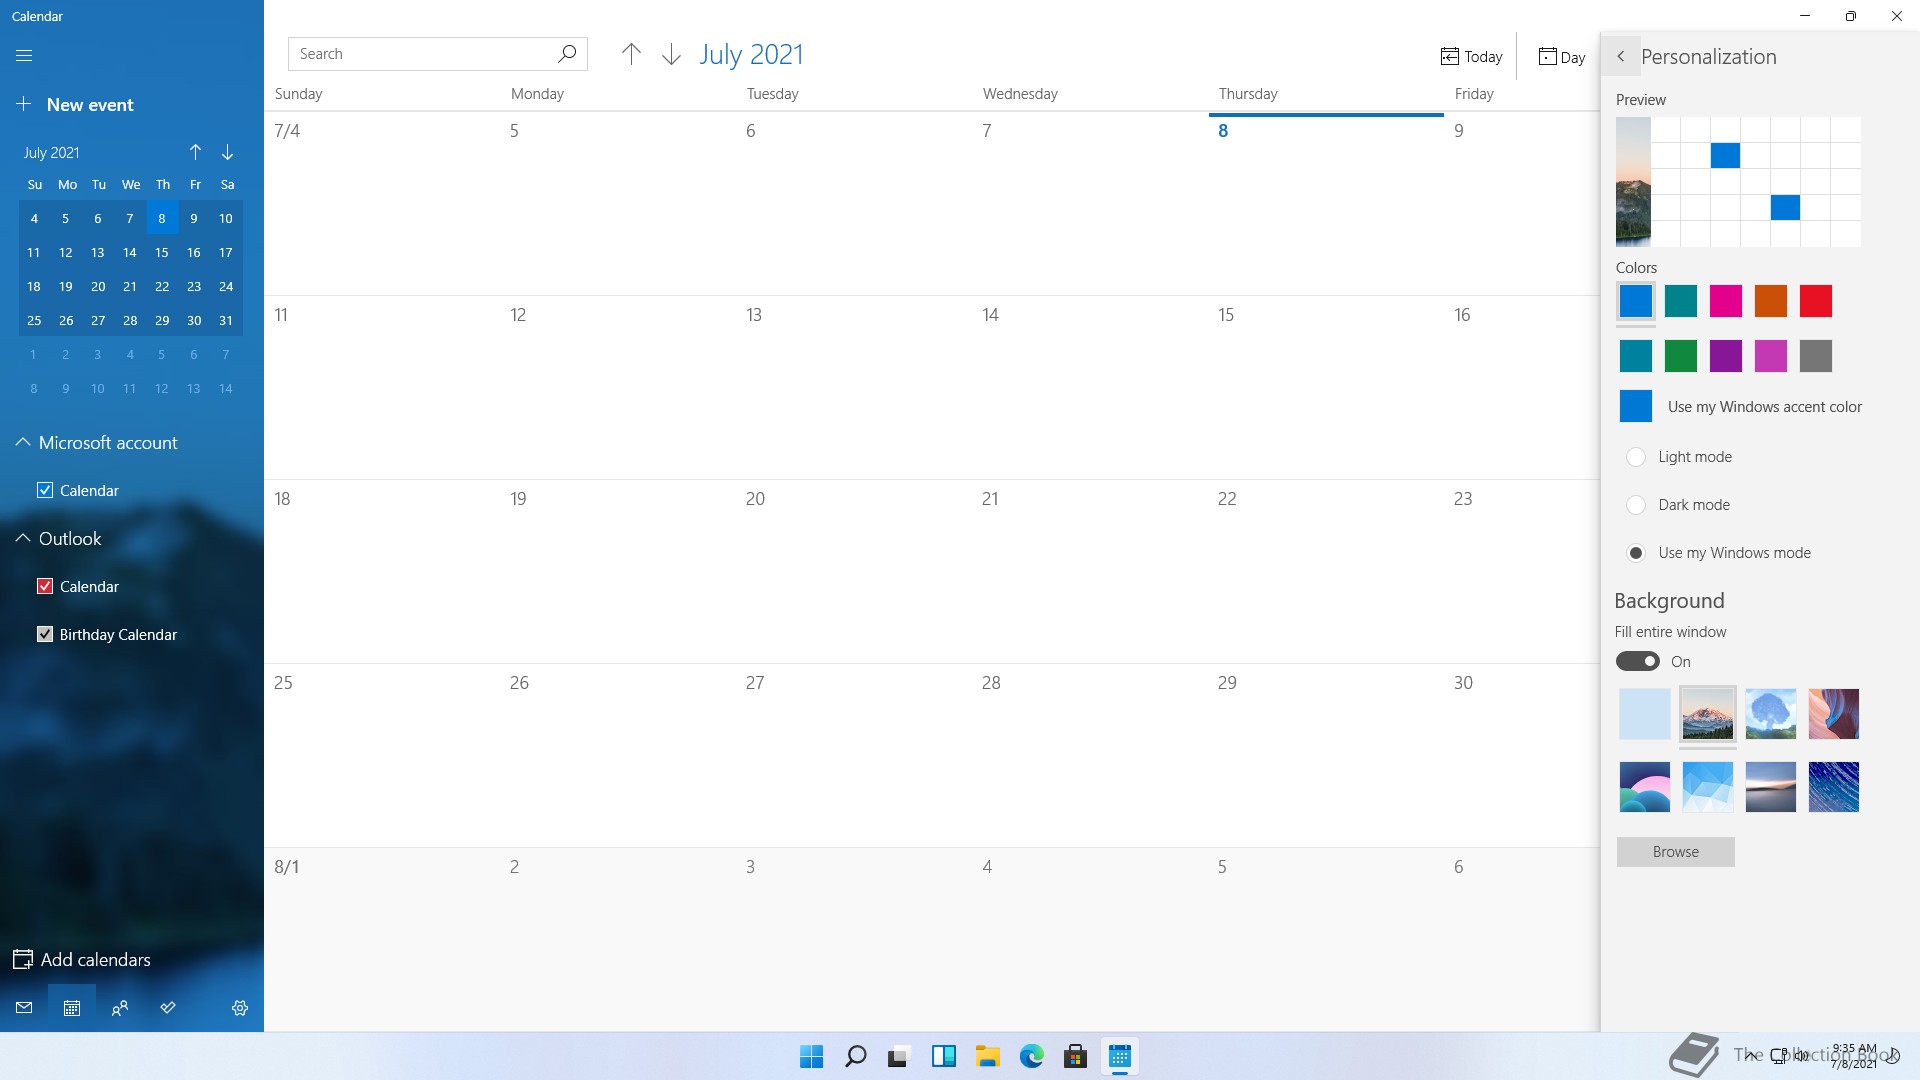1920x1080 pixels.
Task: Open Microsoft Store from taskbar
Action: coord(1075,1056)
